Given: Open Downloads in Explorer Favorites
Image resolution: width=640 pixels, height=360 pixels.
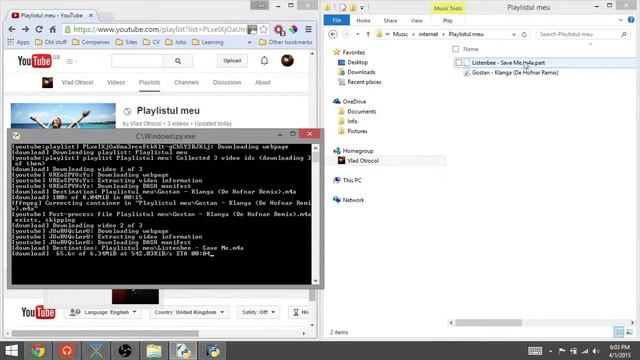Looking at the screenshot, I should pos(357,72).
